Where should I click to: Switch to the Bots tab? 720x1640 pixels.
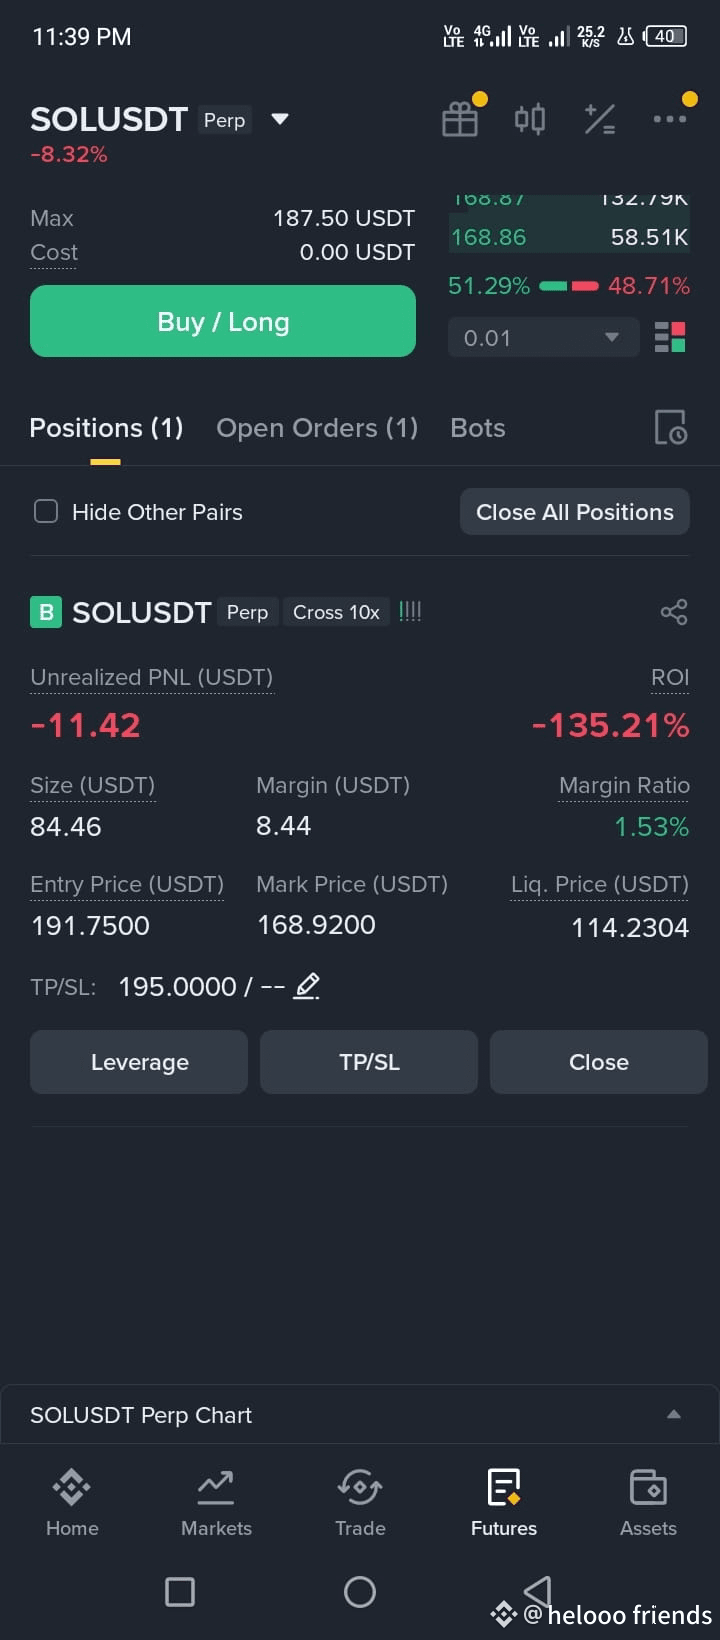click(x=478, y=428)
